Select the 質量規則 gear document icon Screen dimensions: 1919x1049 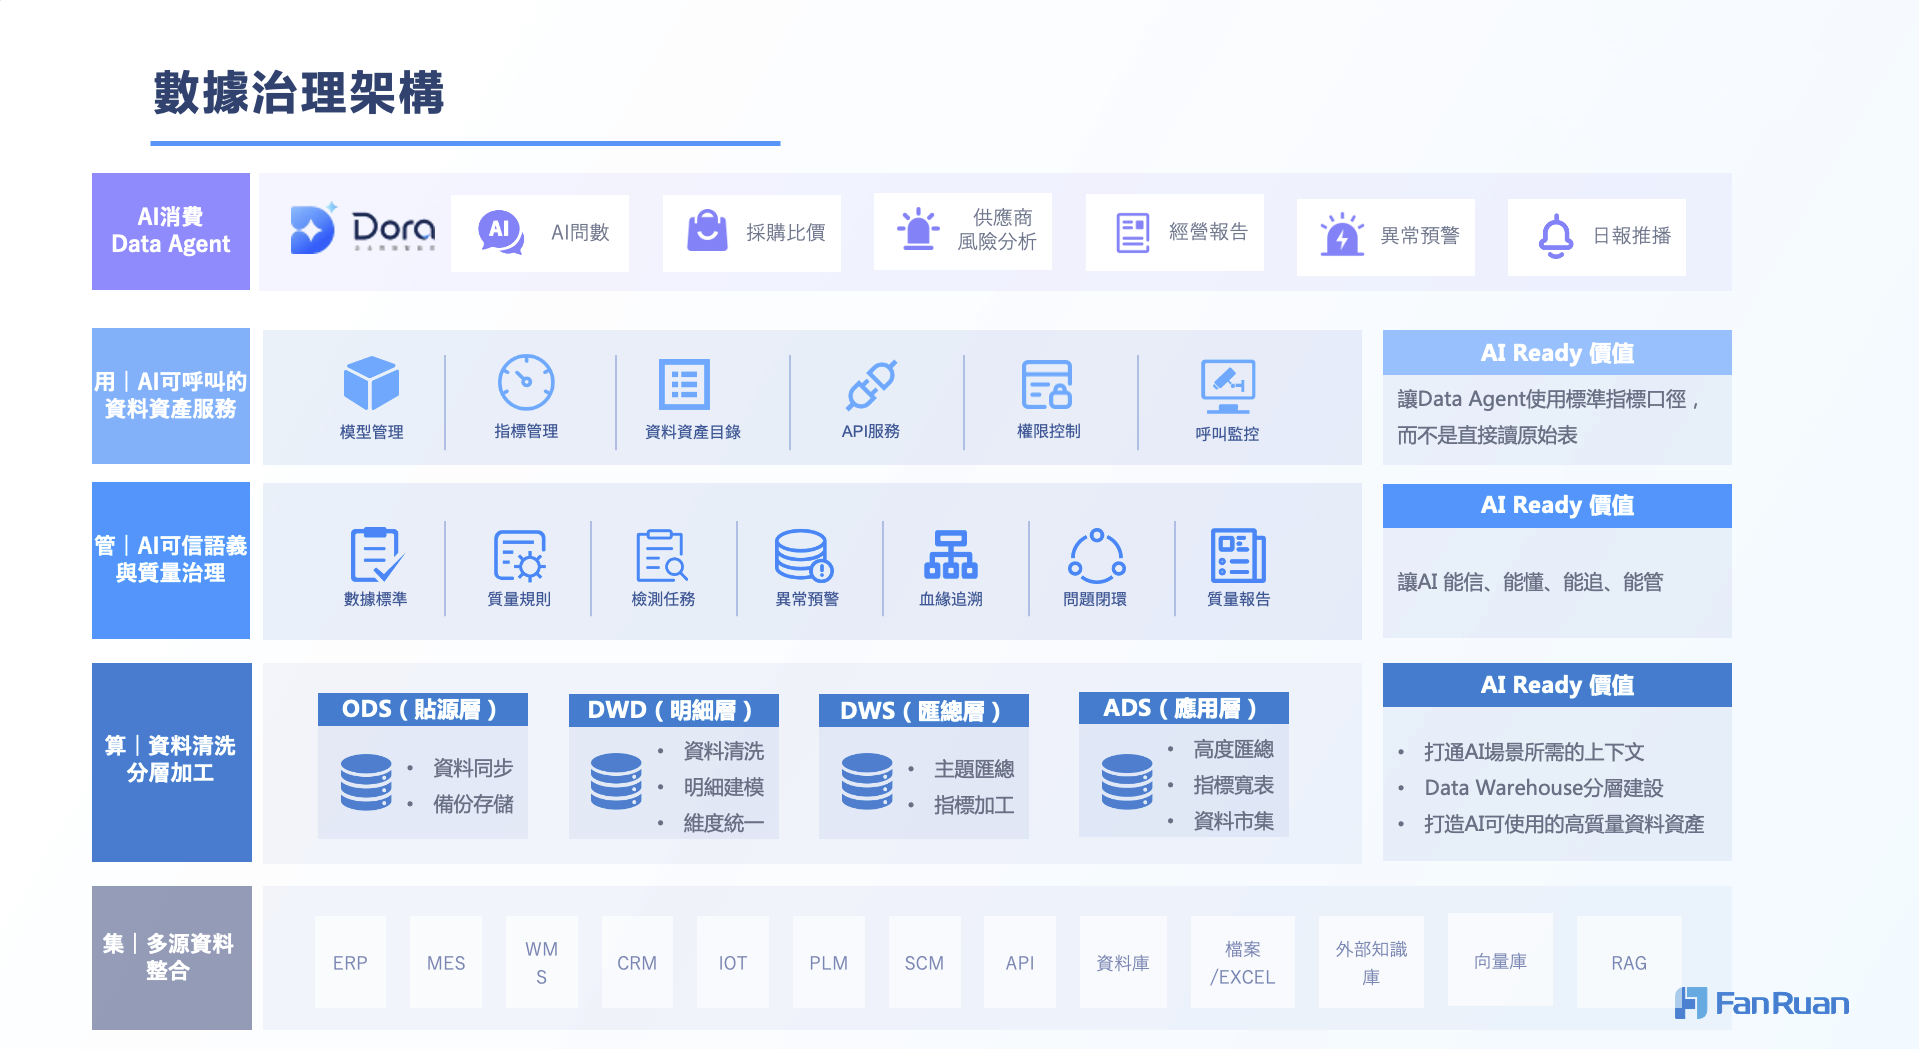tap(520, 556)
